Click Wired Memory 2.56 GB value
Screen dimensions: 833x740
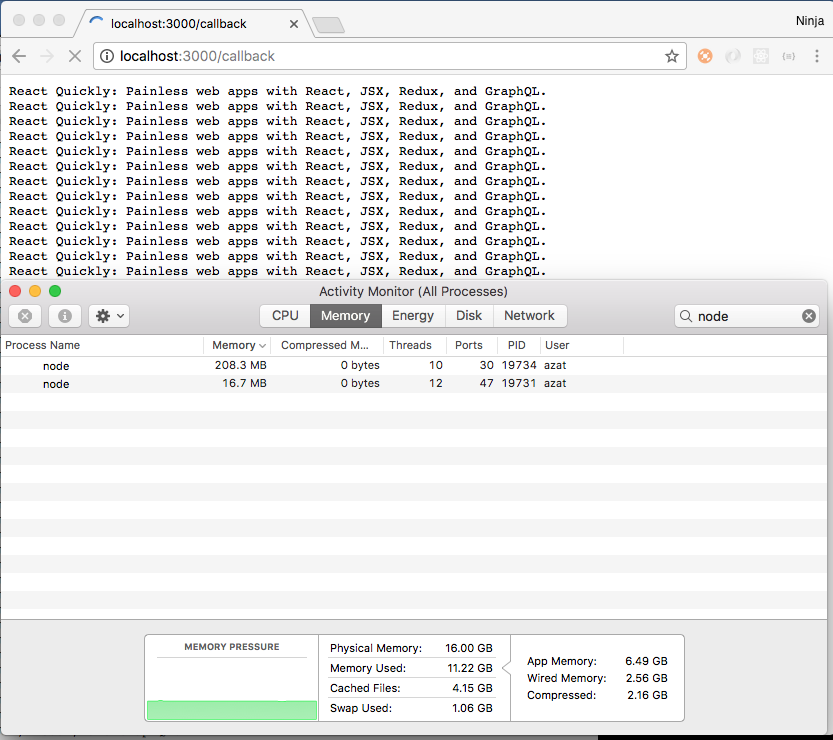coord(647,678)
